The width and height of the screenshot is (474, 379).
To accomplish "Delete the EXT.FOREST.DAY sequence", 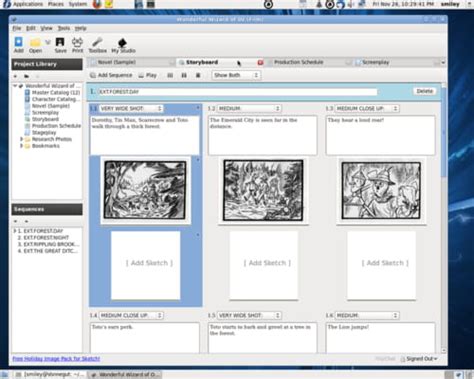I will pyautogui.click(x=424, y=91).
